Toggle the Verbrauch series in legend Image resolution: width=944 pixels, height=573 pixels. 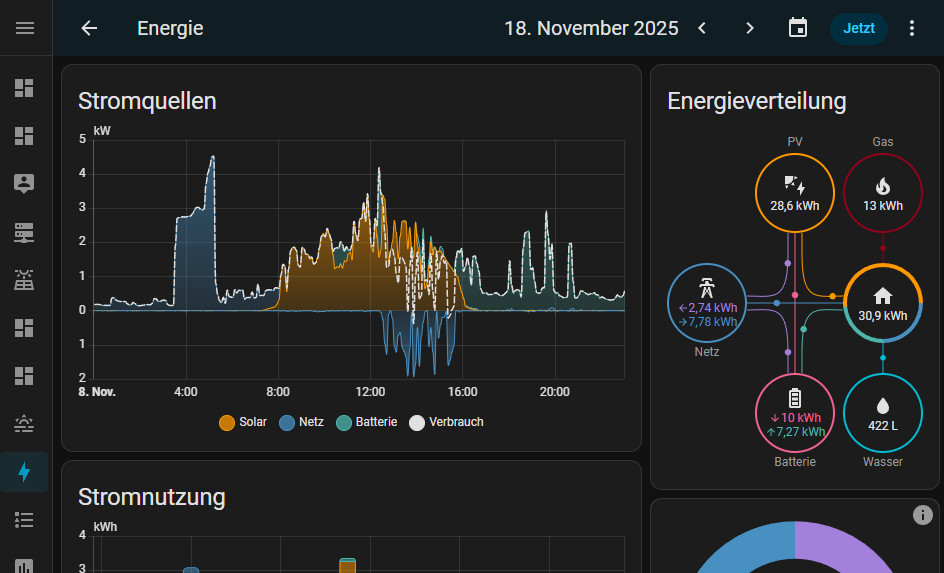pos(447,422)
